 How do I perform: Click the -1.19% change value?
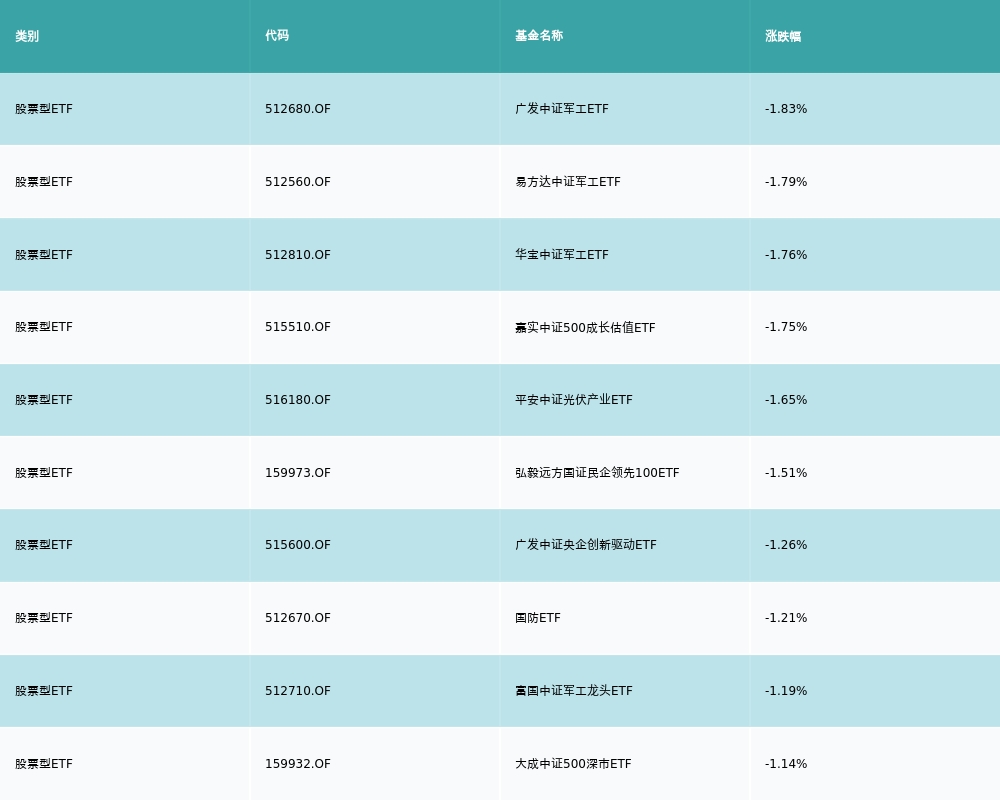786,691
